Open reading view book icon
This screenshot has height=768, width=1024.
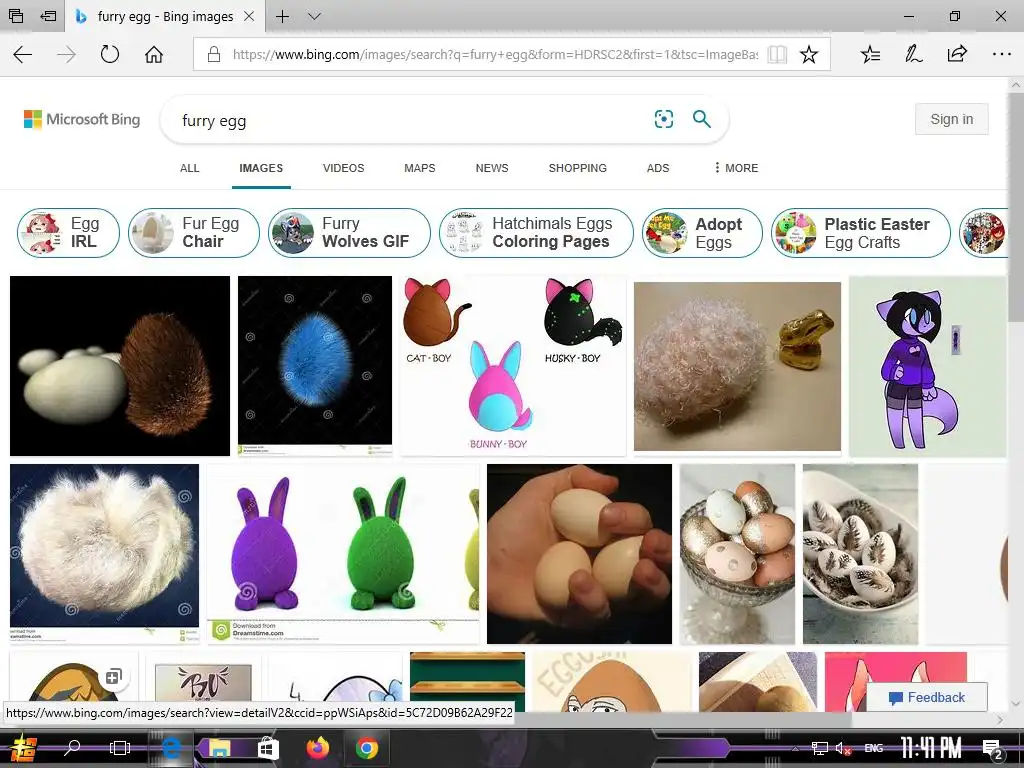(777, 54)
